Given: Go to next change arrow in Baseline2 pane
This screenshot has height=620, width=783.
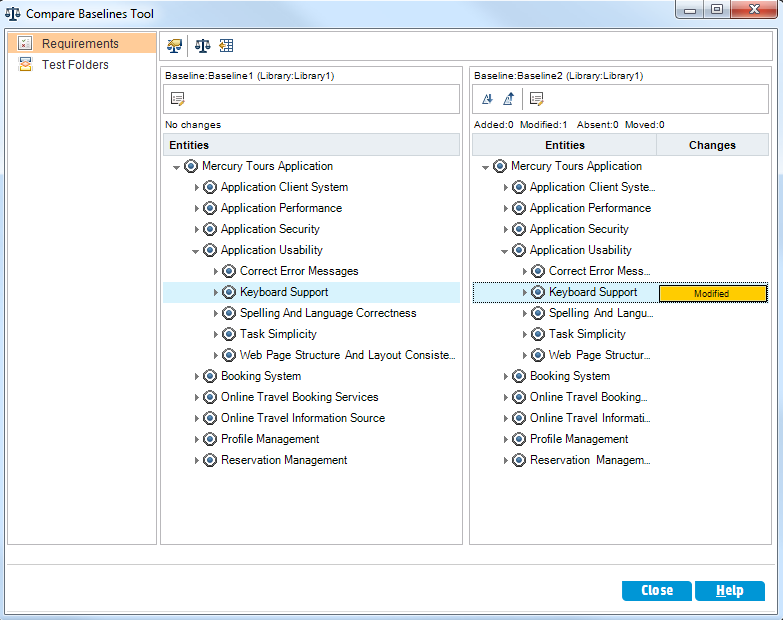Looking at the screenshot, I should [487, 99].
